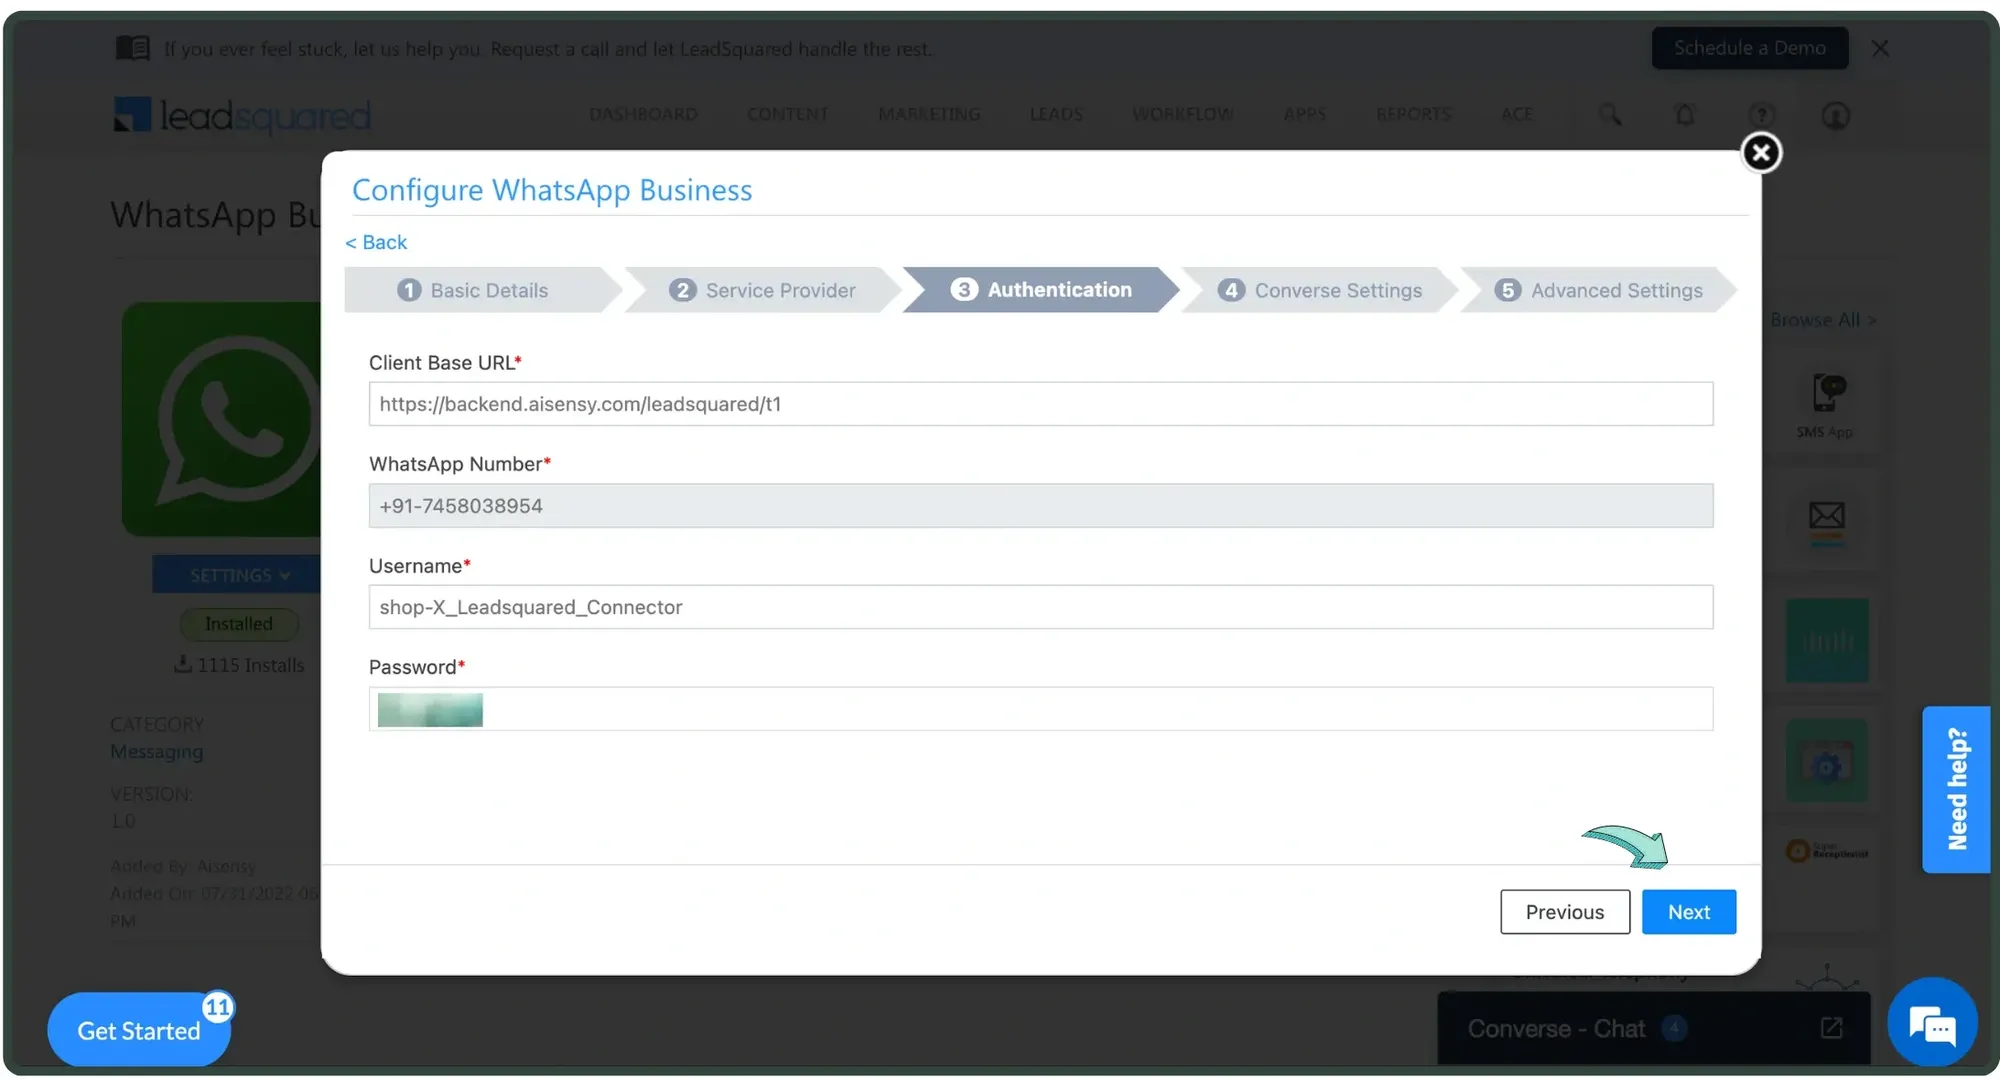Click the Next button to proceed
The width and height of the screenshot is (2000, 1081).
[x=1689, y=912]
